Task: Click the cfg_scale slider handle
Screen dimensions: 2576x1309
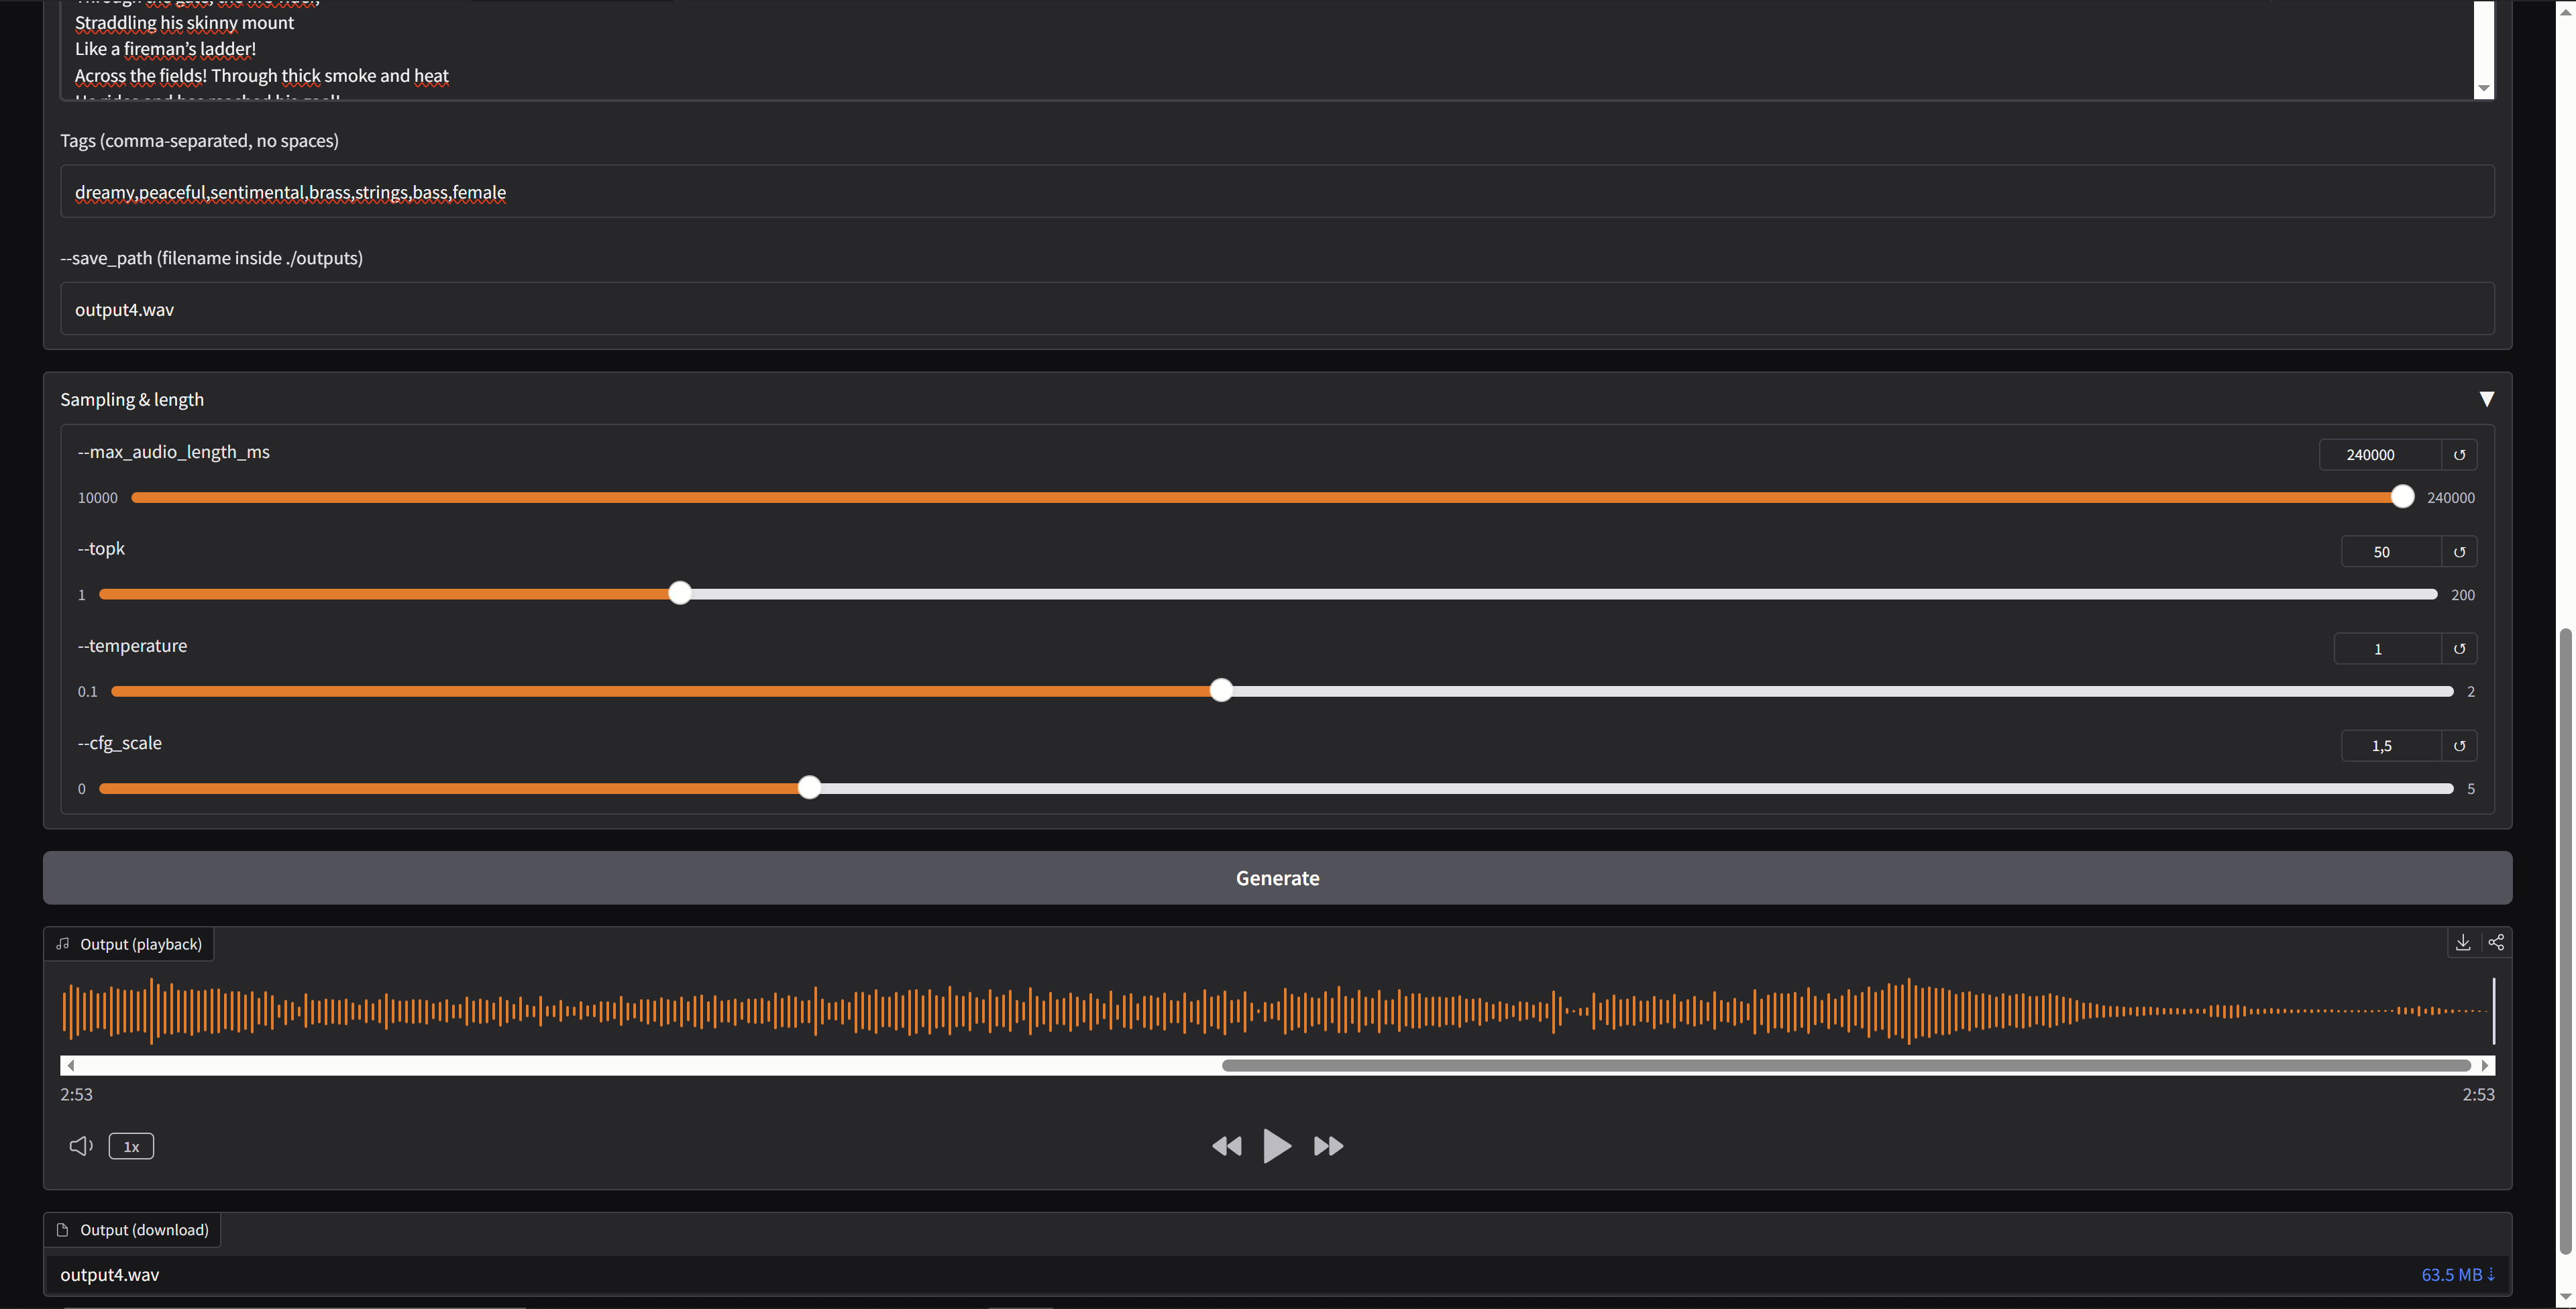Action: [x=809, y=788]
